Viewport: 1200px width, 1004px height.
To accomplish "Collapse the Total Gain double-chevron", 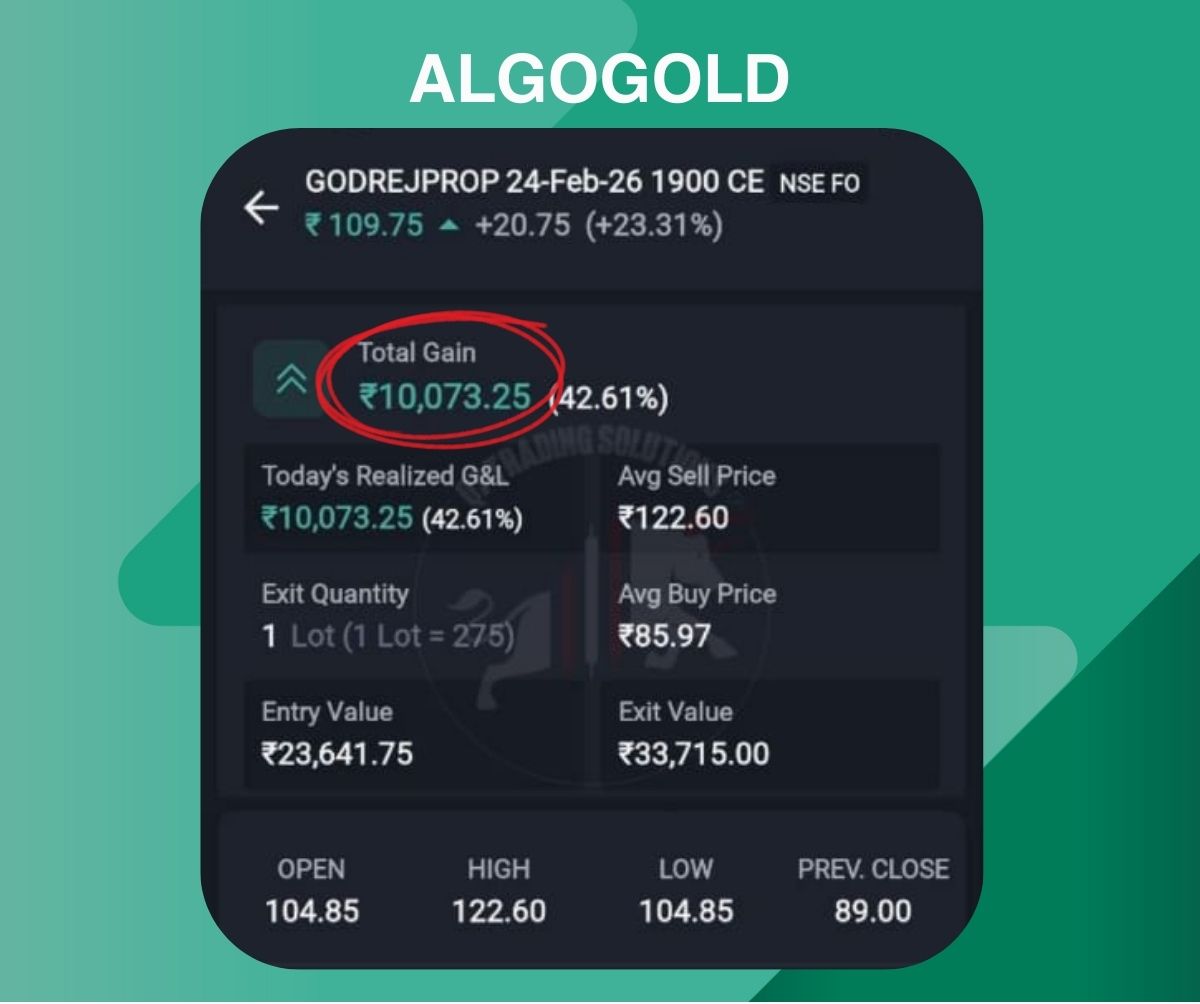I will tap(290, 379).
